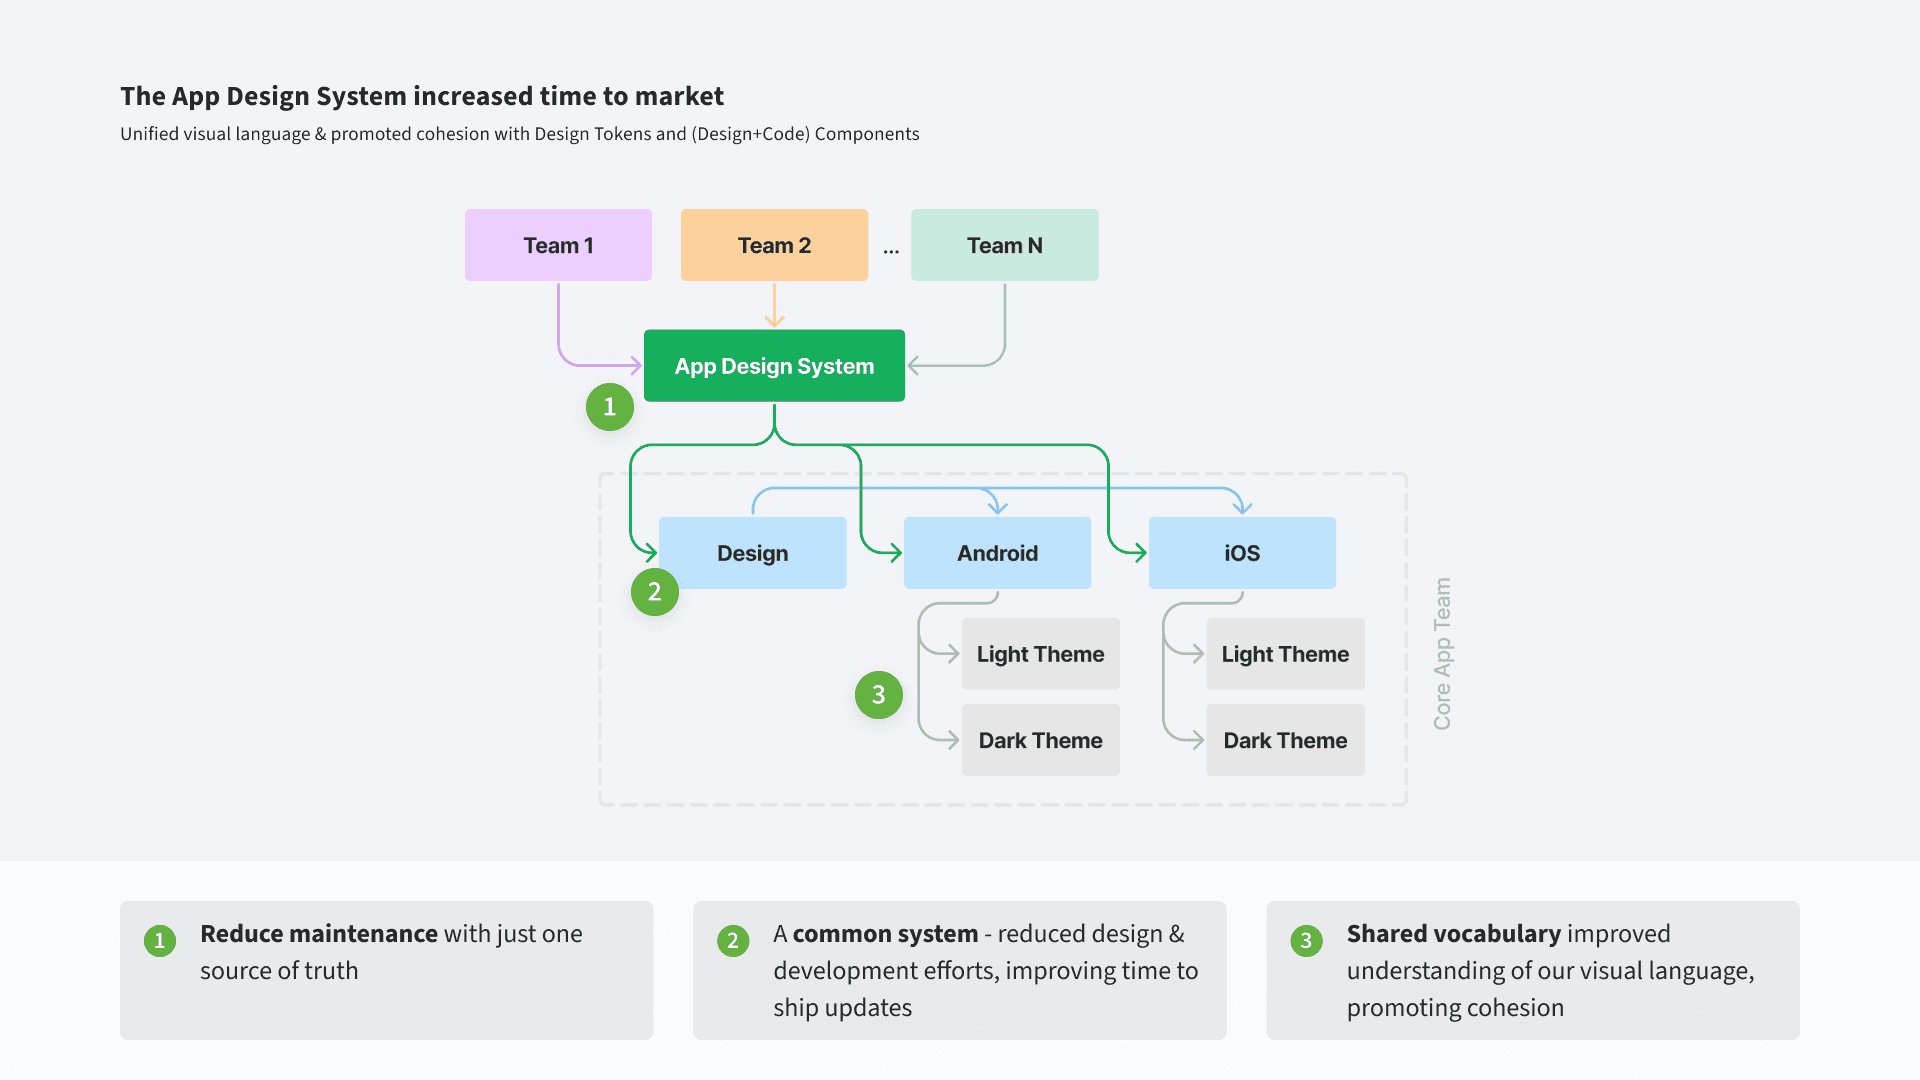
Task: Click the App Design System green node
Action: coord(774,366)
